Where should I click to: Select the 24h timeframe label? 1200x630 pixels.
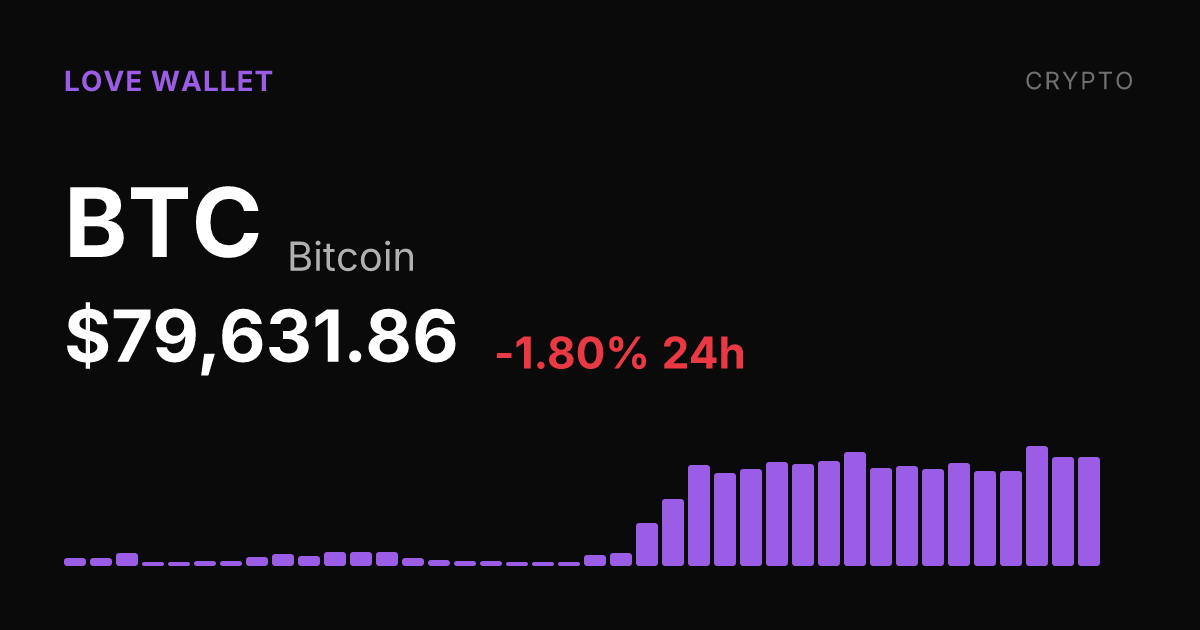click(704, 354)
